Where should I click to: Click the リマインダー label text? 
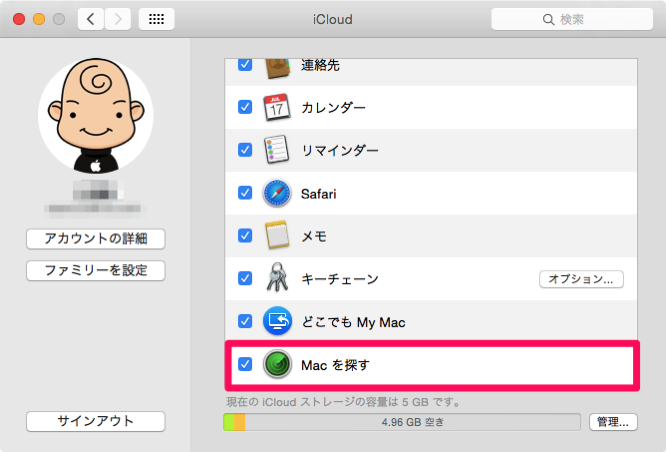[340, 150]
